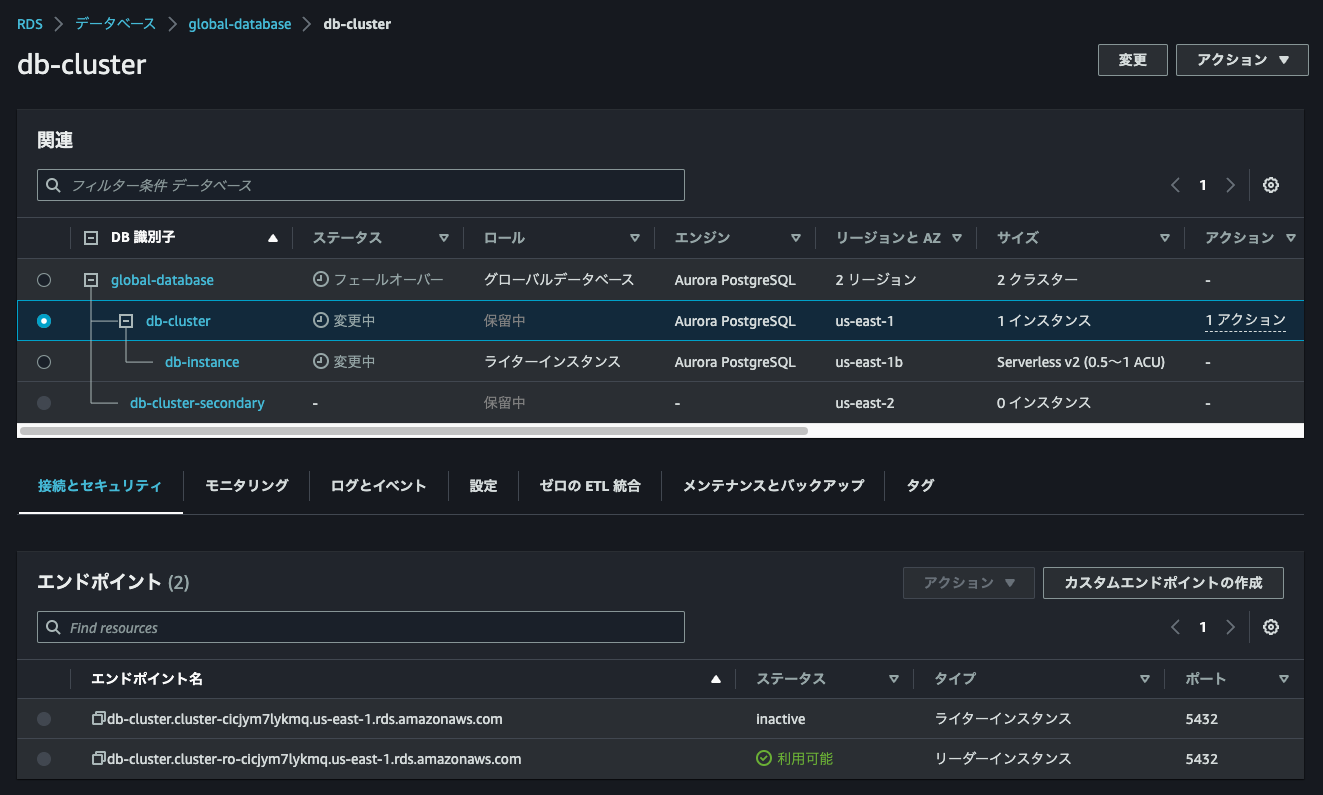Click the sort arrow on エンドポイント名 column
Viewport: 1323px width, 795px height.
[x=716, y=678]
